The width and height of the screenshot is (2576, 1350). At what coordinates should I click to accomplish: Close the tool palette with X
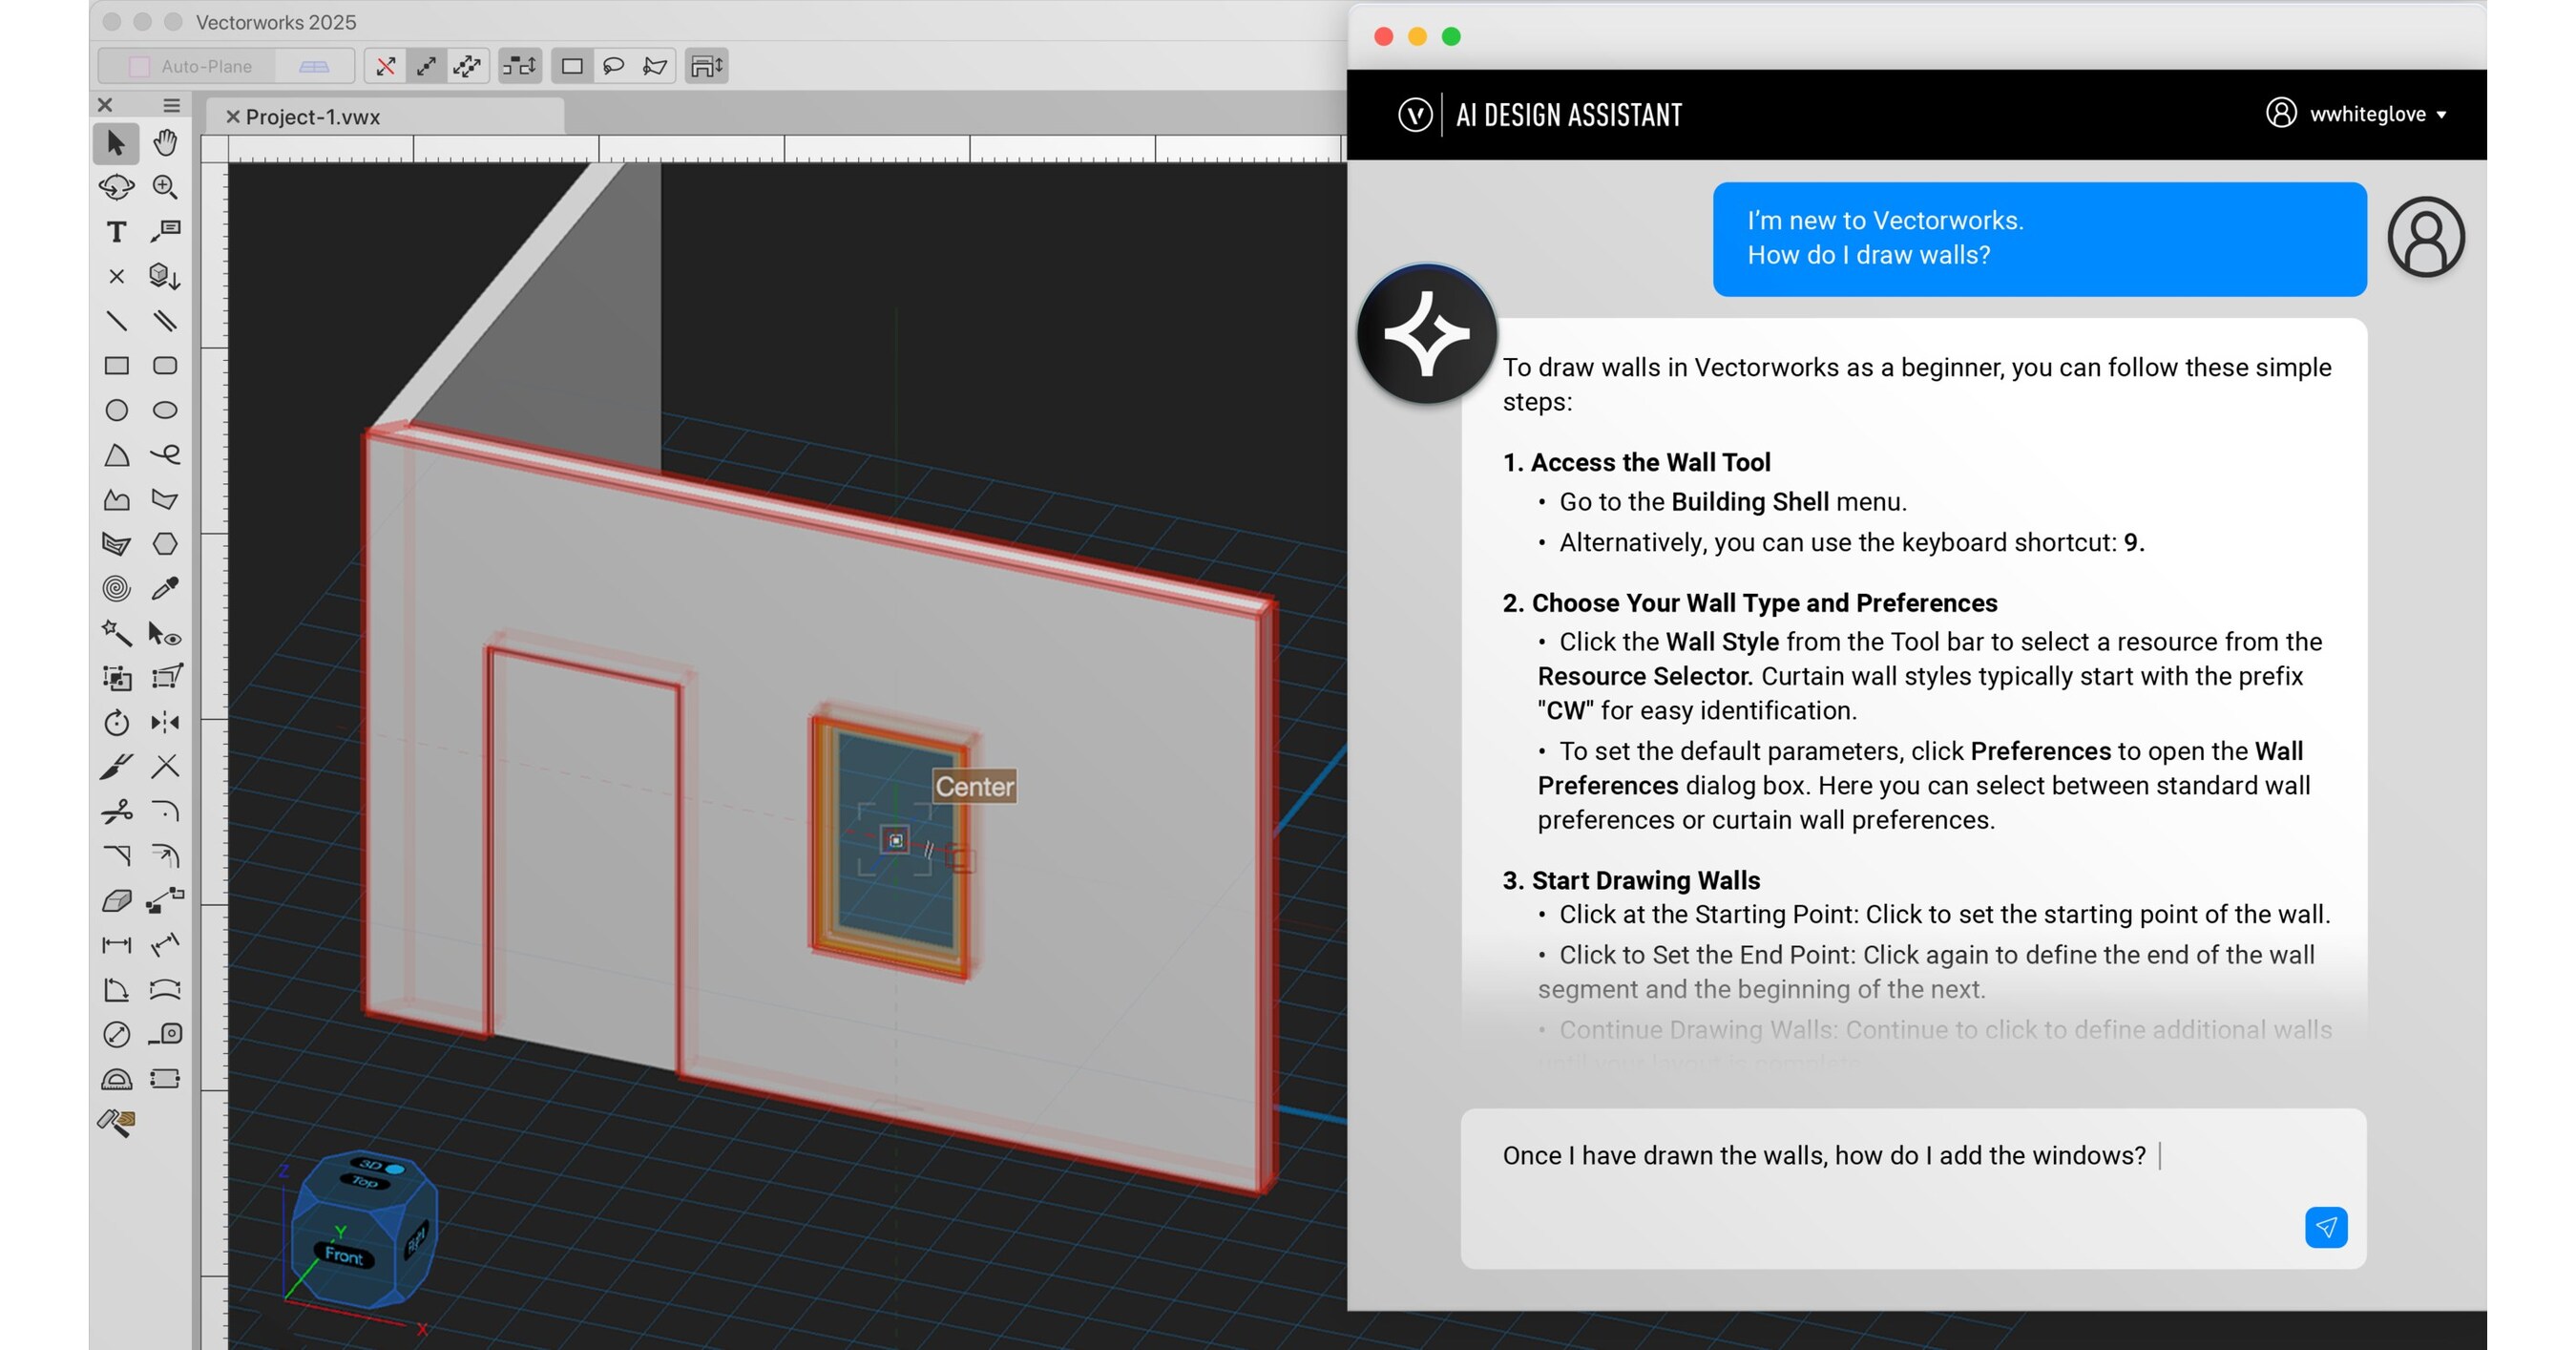pyautogui.click(x=105, y=105)
